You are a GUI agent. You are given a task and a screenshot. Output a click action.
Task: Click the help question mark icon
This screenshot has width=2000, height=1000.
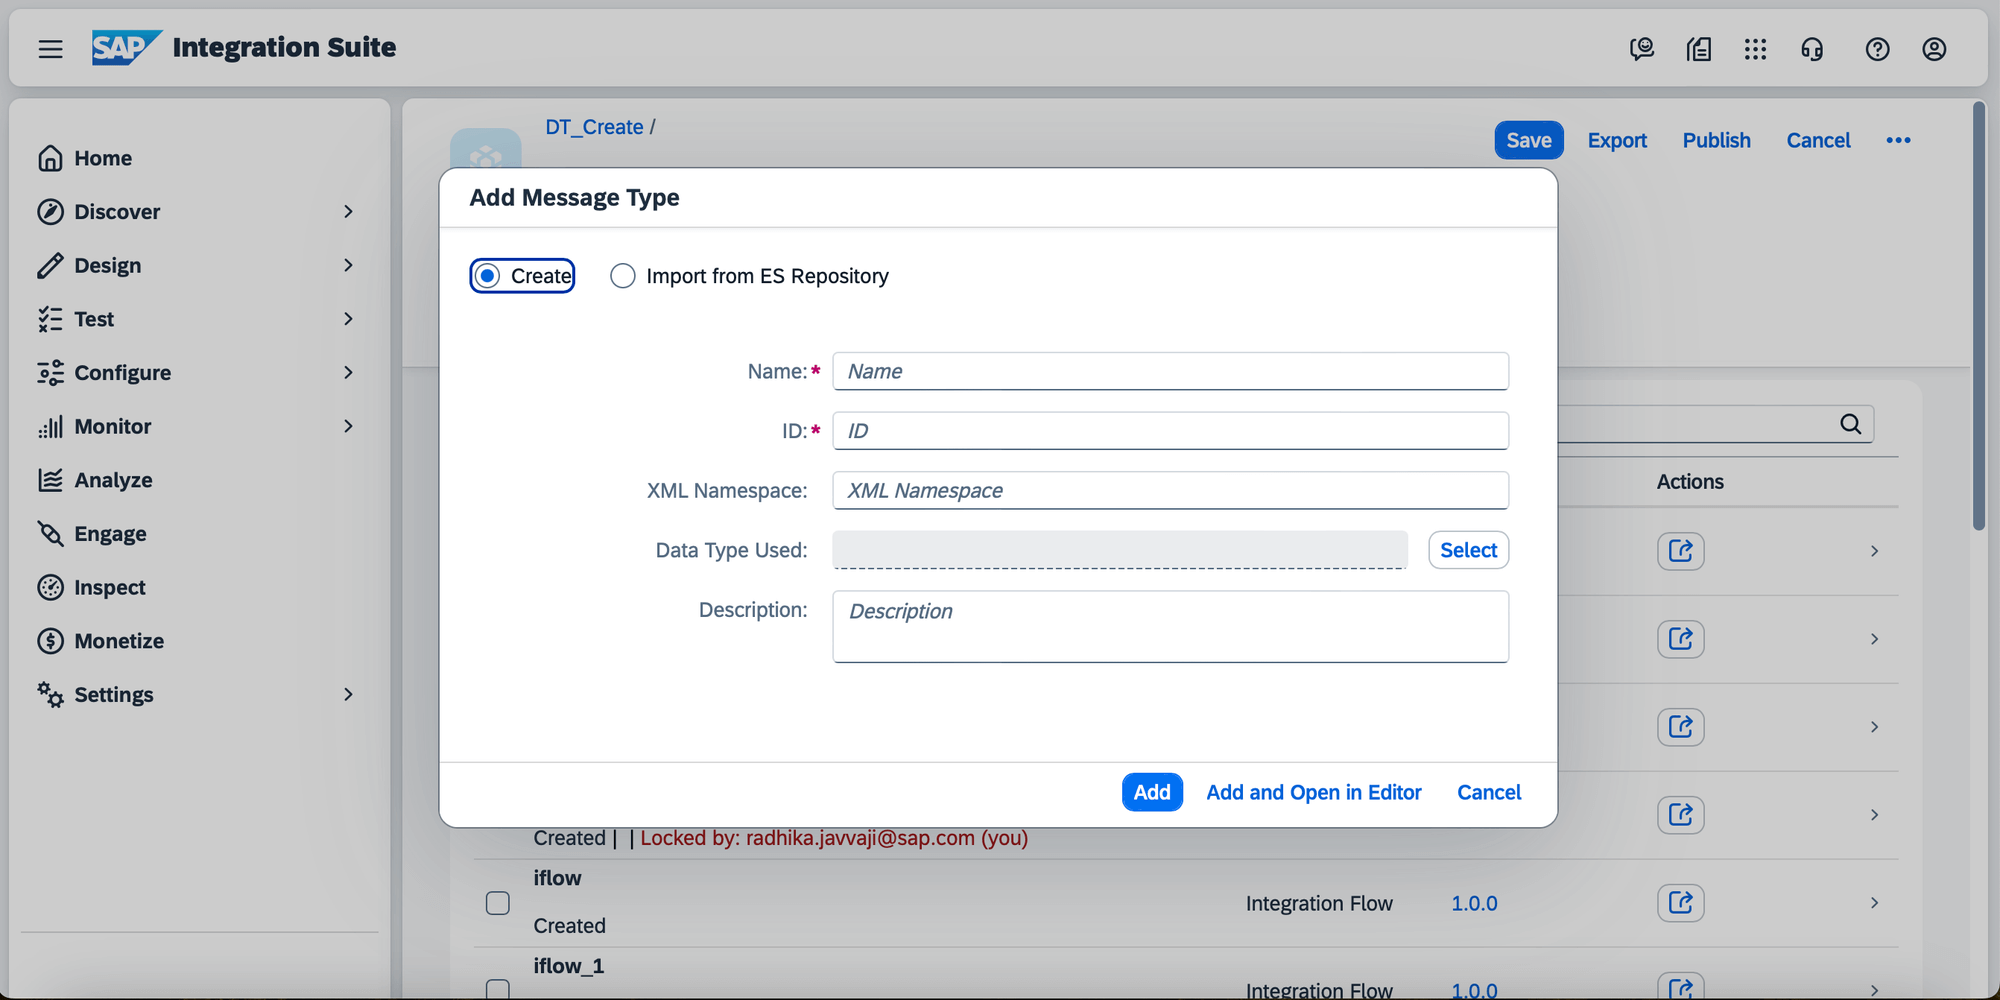click(x=1877, y=49)
